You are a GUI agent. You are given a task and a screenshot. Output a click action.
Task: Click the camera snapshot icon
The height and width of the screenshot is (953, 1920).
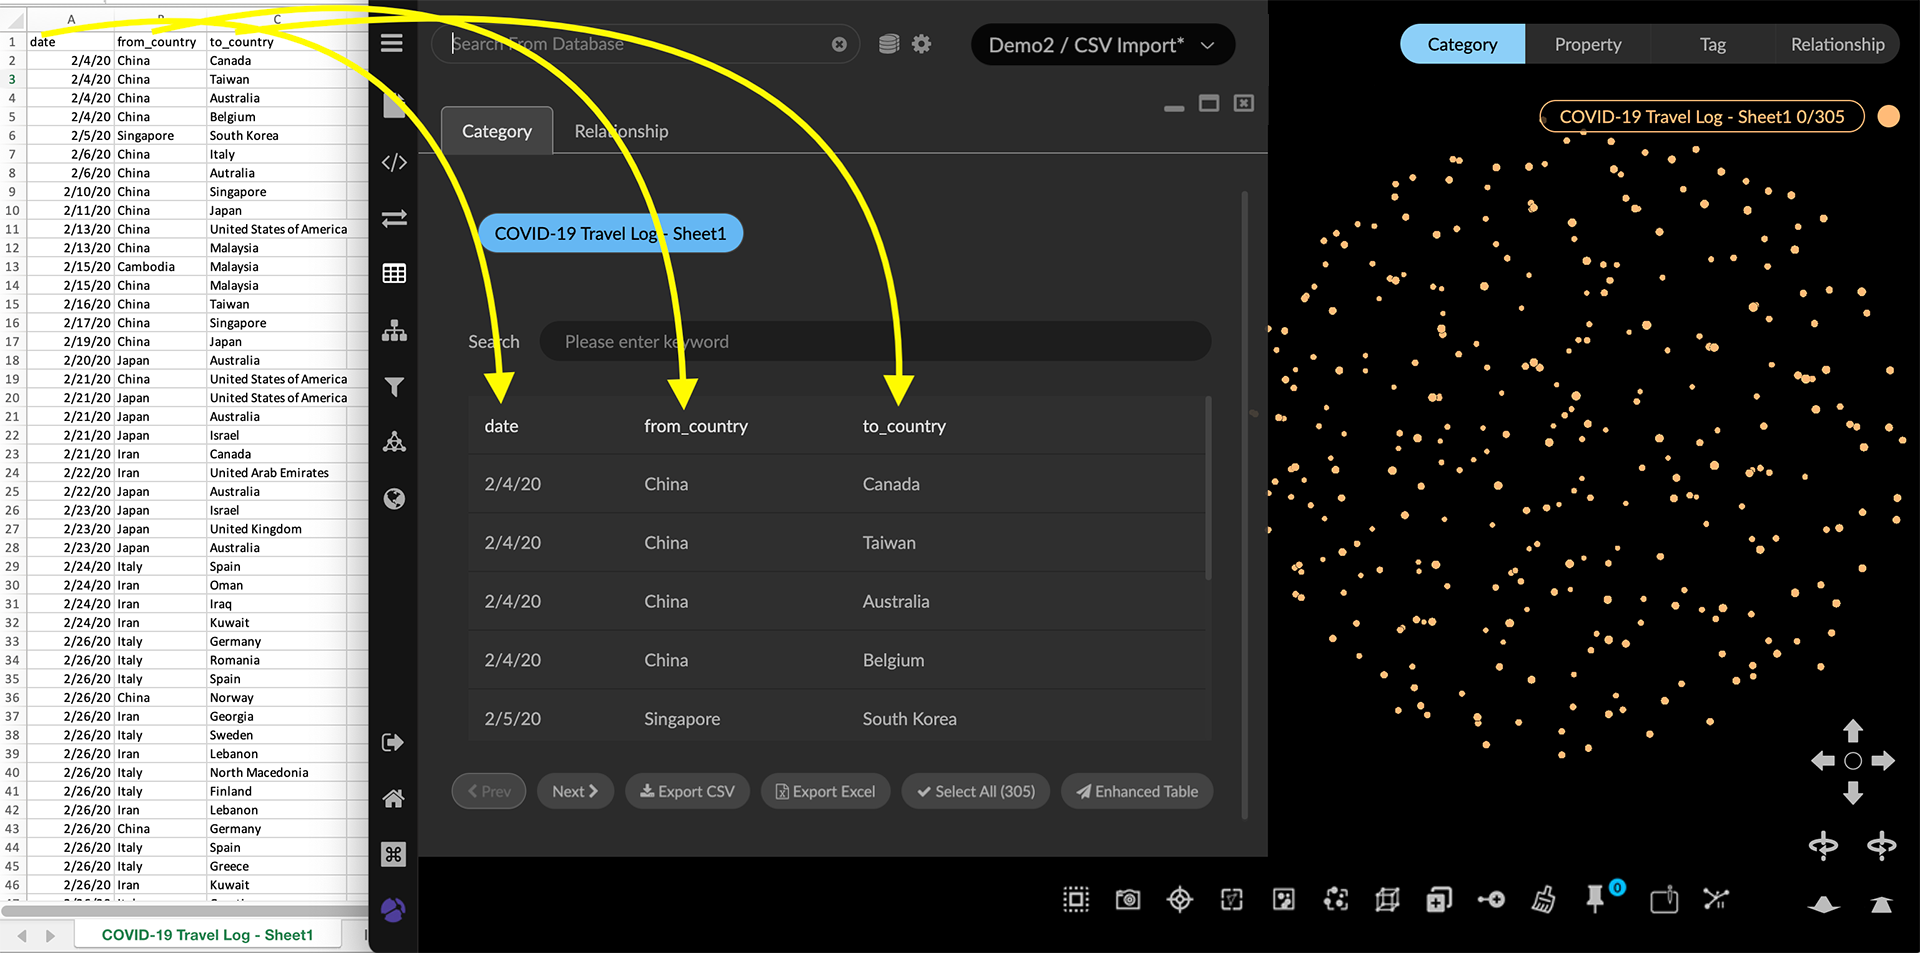coord(1128,900)
